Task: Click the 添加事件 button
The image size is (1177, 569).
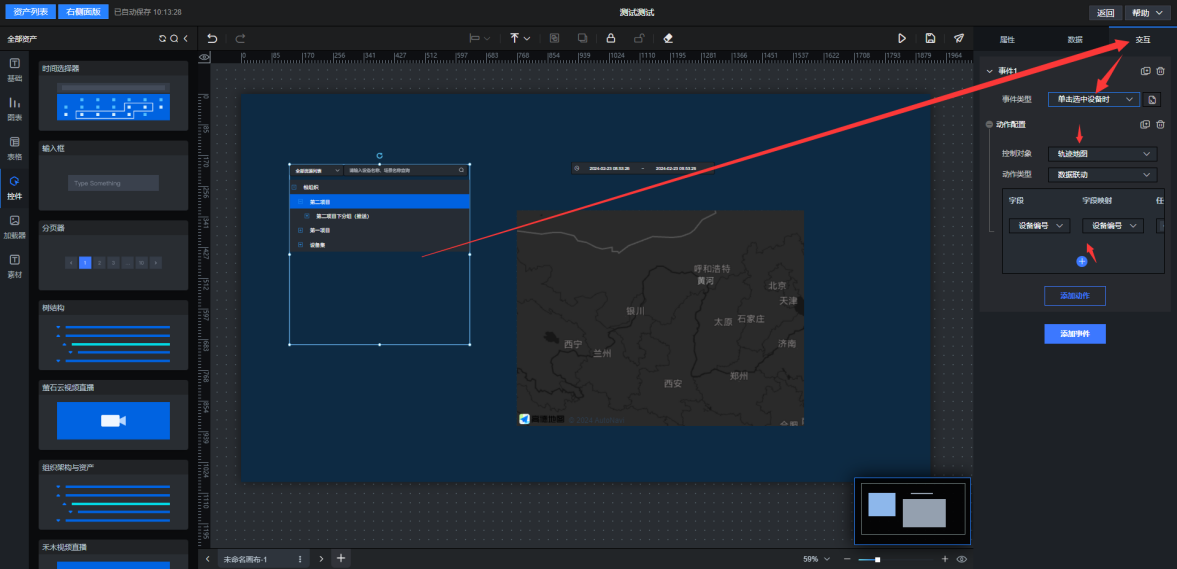Action: click(x=1074, y=334)
